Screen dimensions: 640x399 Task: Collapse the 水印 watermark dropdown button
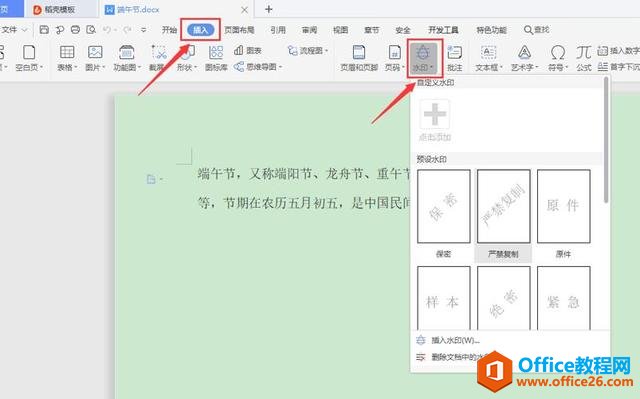424,58
